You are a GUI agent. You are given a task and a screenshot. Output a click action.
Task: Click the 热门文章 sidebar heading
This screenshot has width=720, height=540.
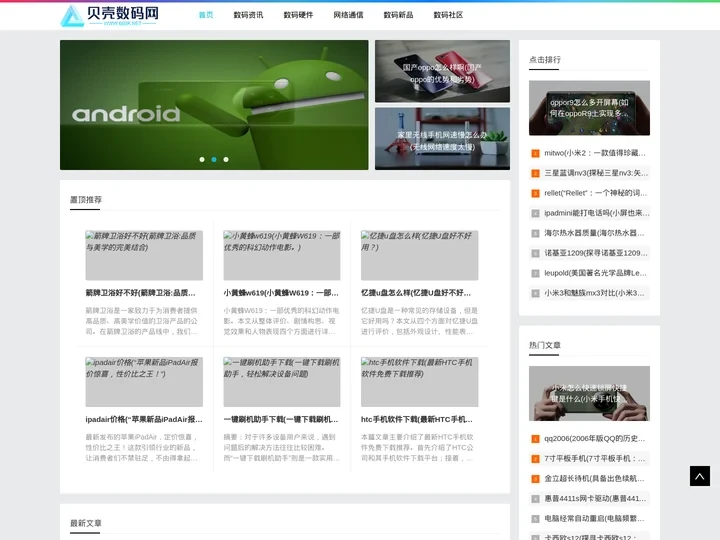tap(545, 345)
